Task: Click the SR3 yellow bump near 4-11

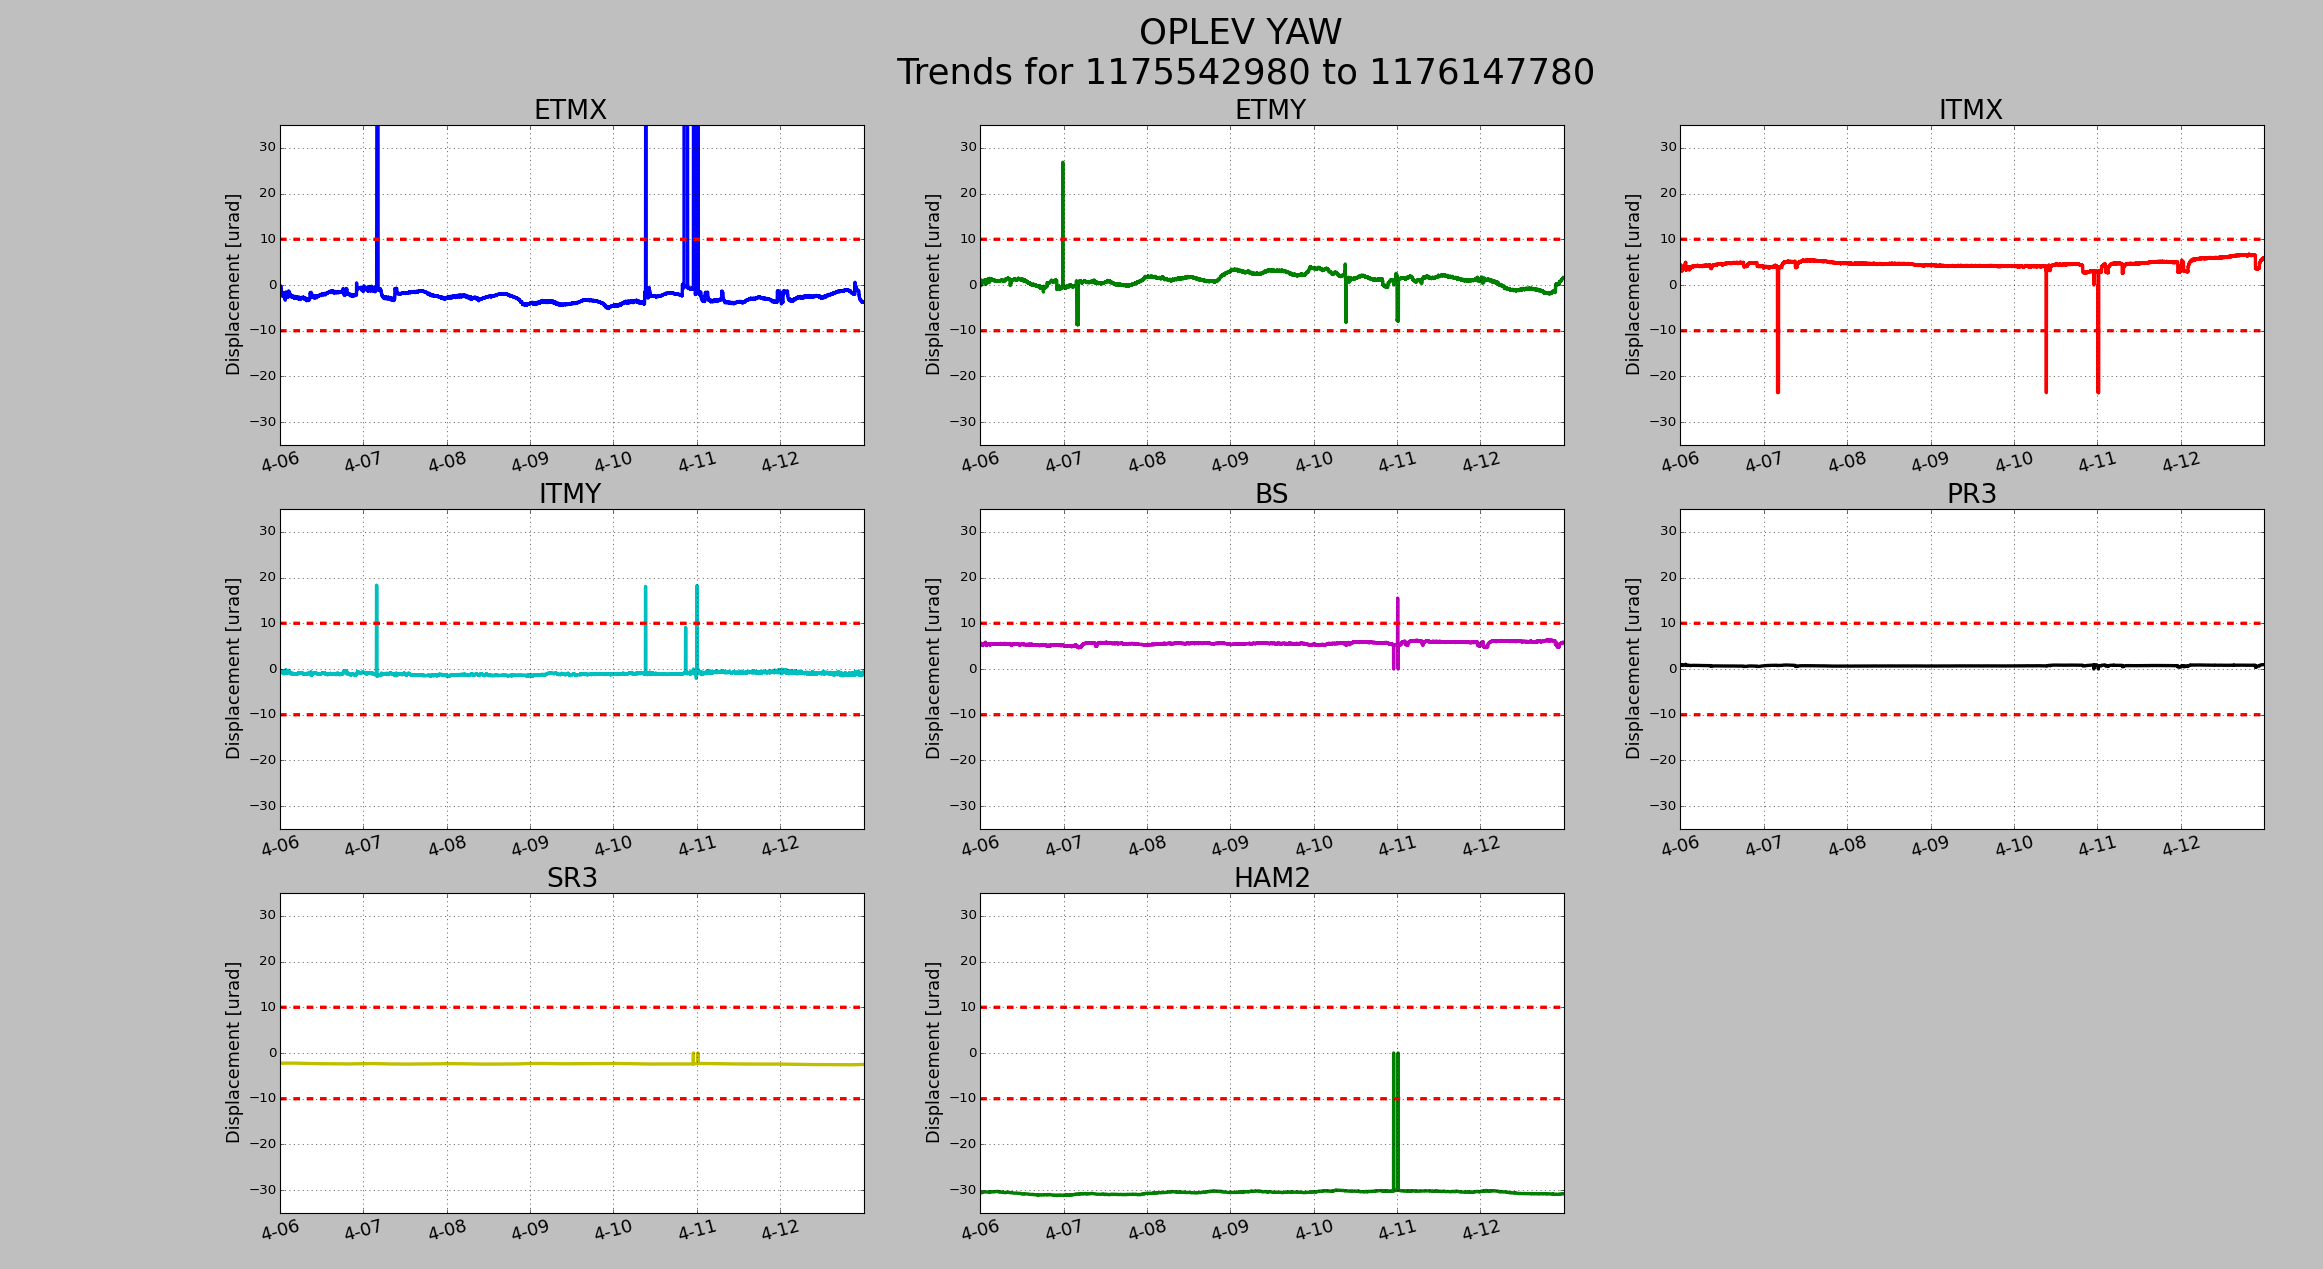Action: pos(695,1058)
